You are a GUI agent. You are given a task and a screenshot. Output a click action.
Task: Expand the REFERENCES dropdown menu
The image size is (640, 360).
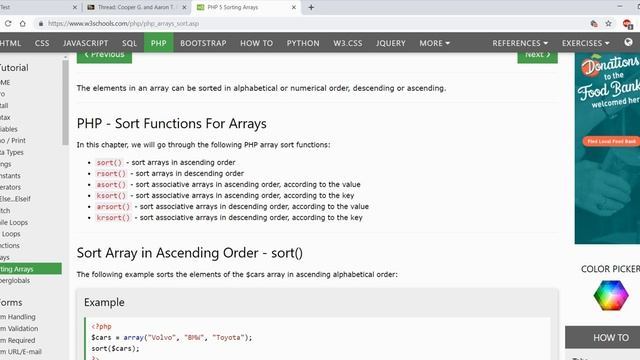520,43
